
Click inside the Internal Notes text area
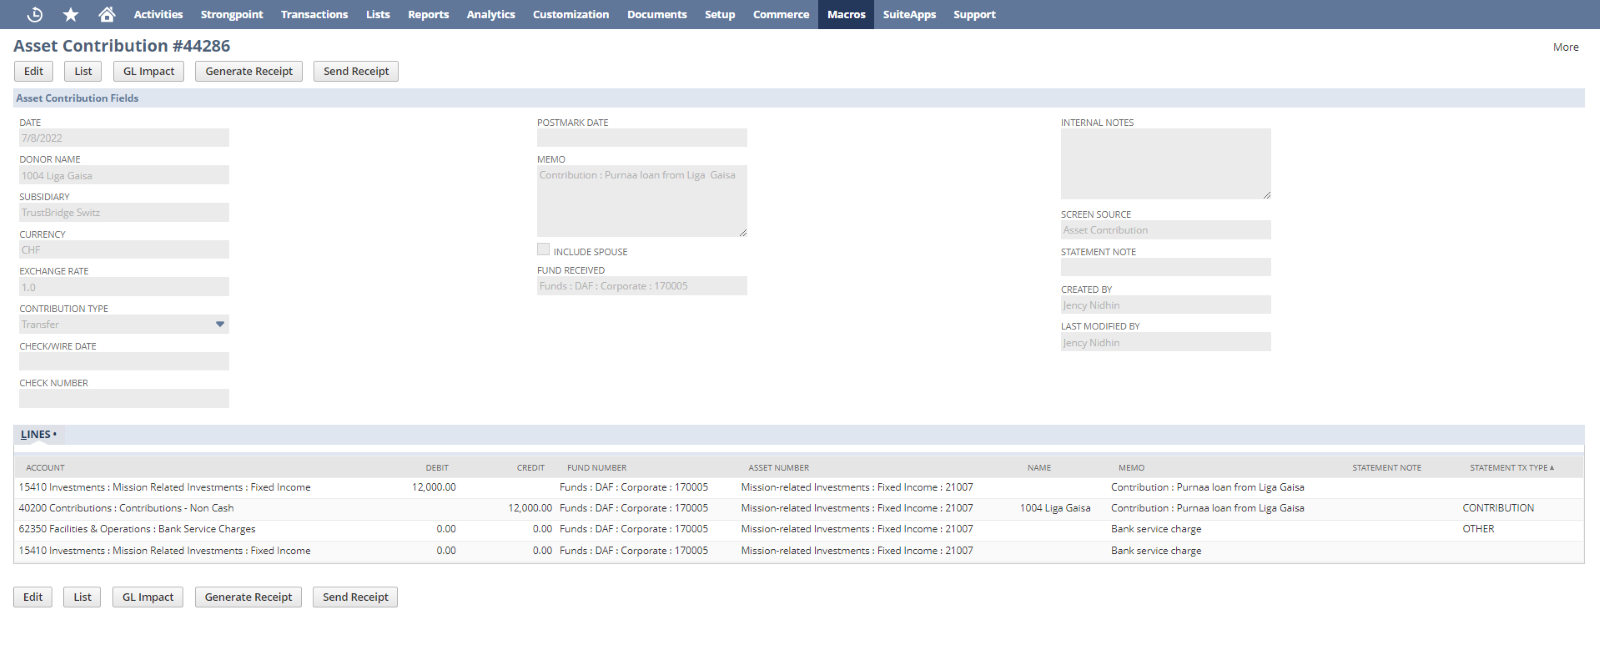pos(1165,163)
